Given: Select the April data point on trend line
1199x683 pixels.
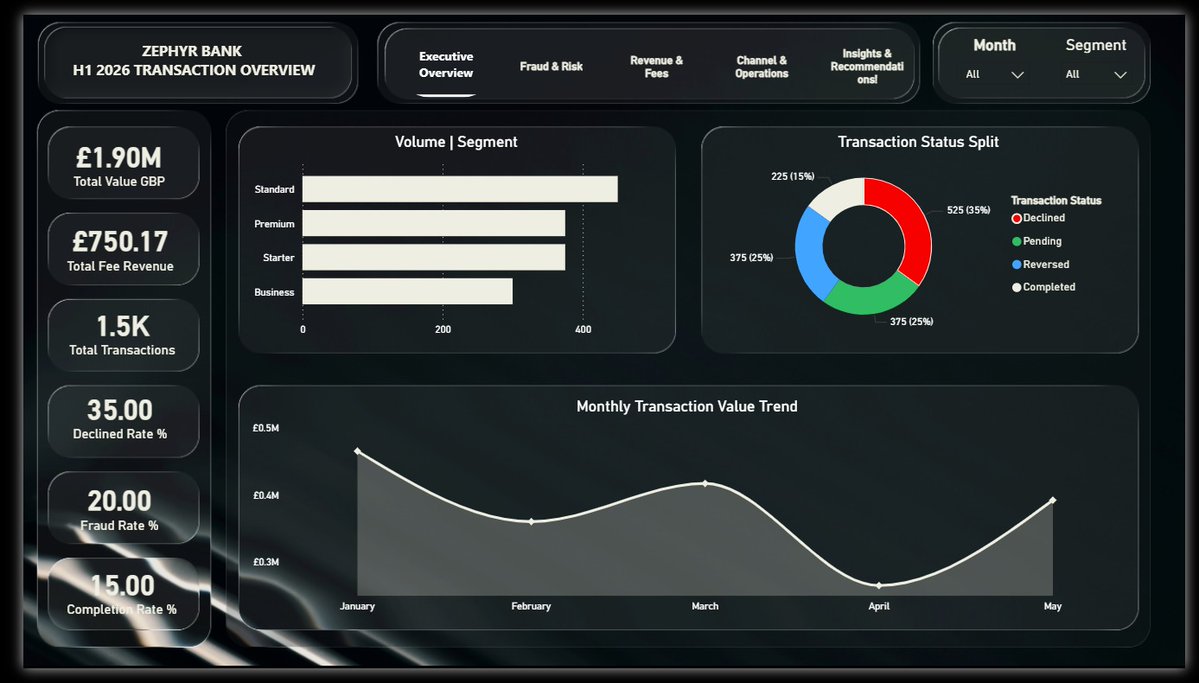Looking at the screenshot, I should (x=879, y=585).
